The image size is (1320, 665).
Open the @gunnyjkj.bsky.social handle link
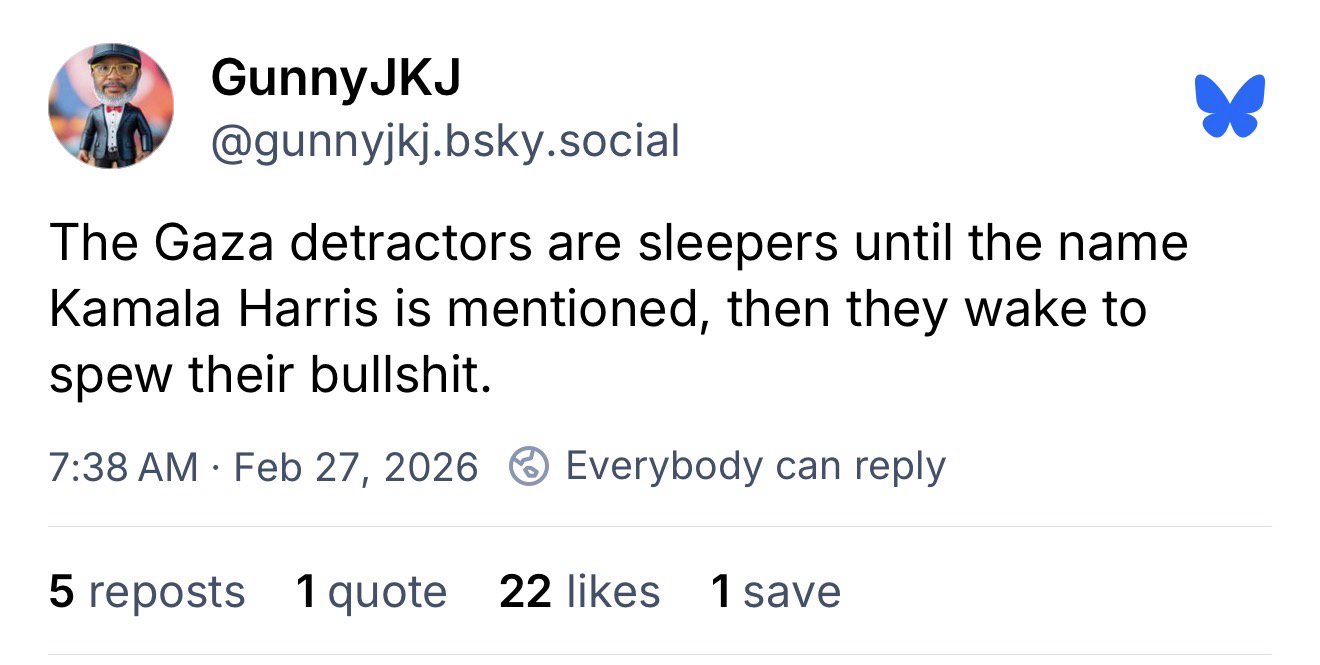point(445,141)
